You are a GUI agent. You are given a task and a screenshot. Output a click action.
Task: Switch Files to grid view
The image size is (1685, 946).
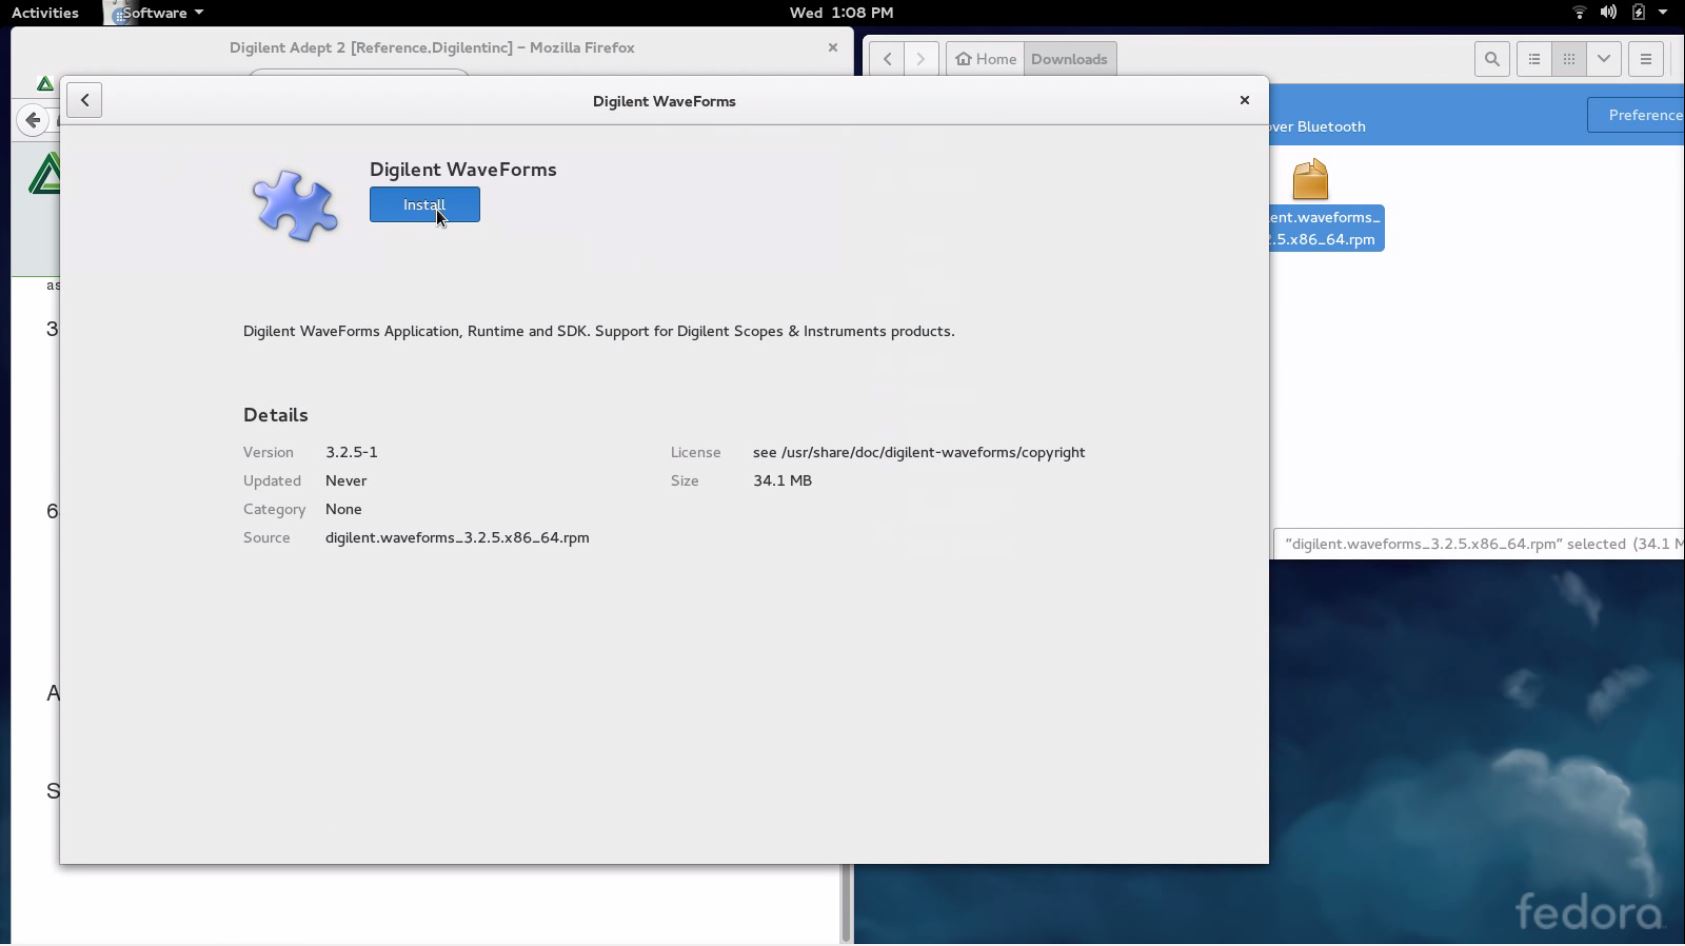(1569, 59)
